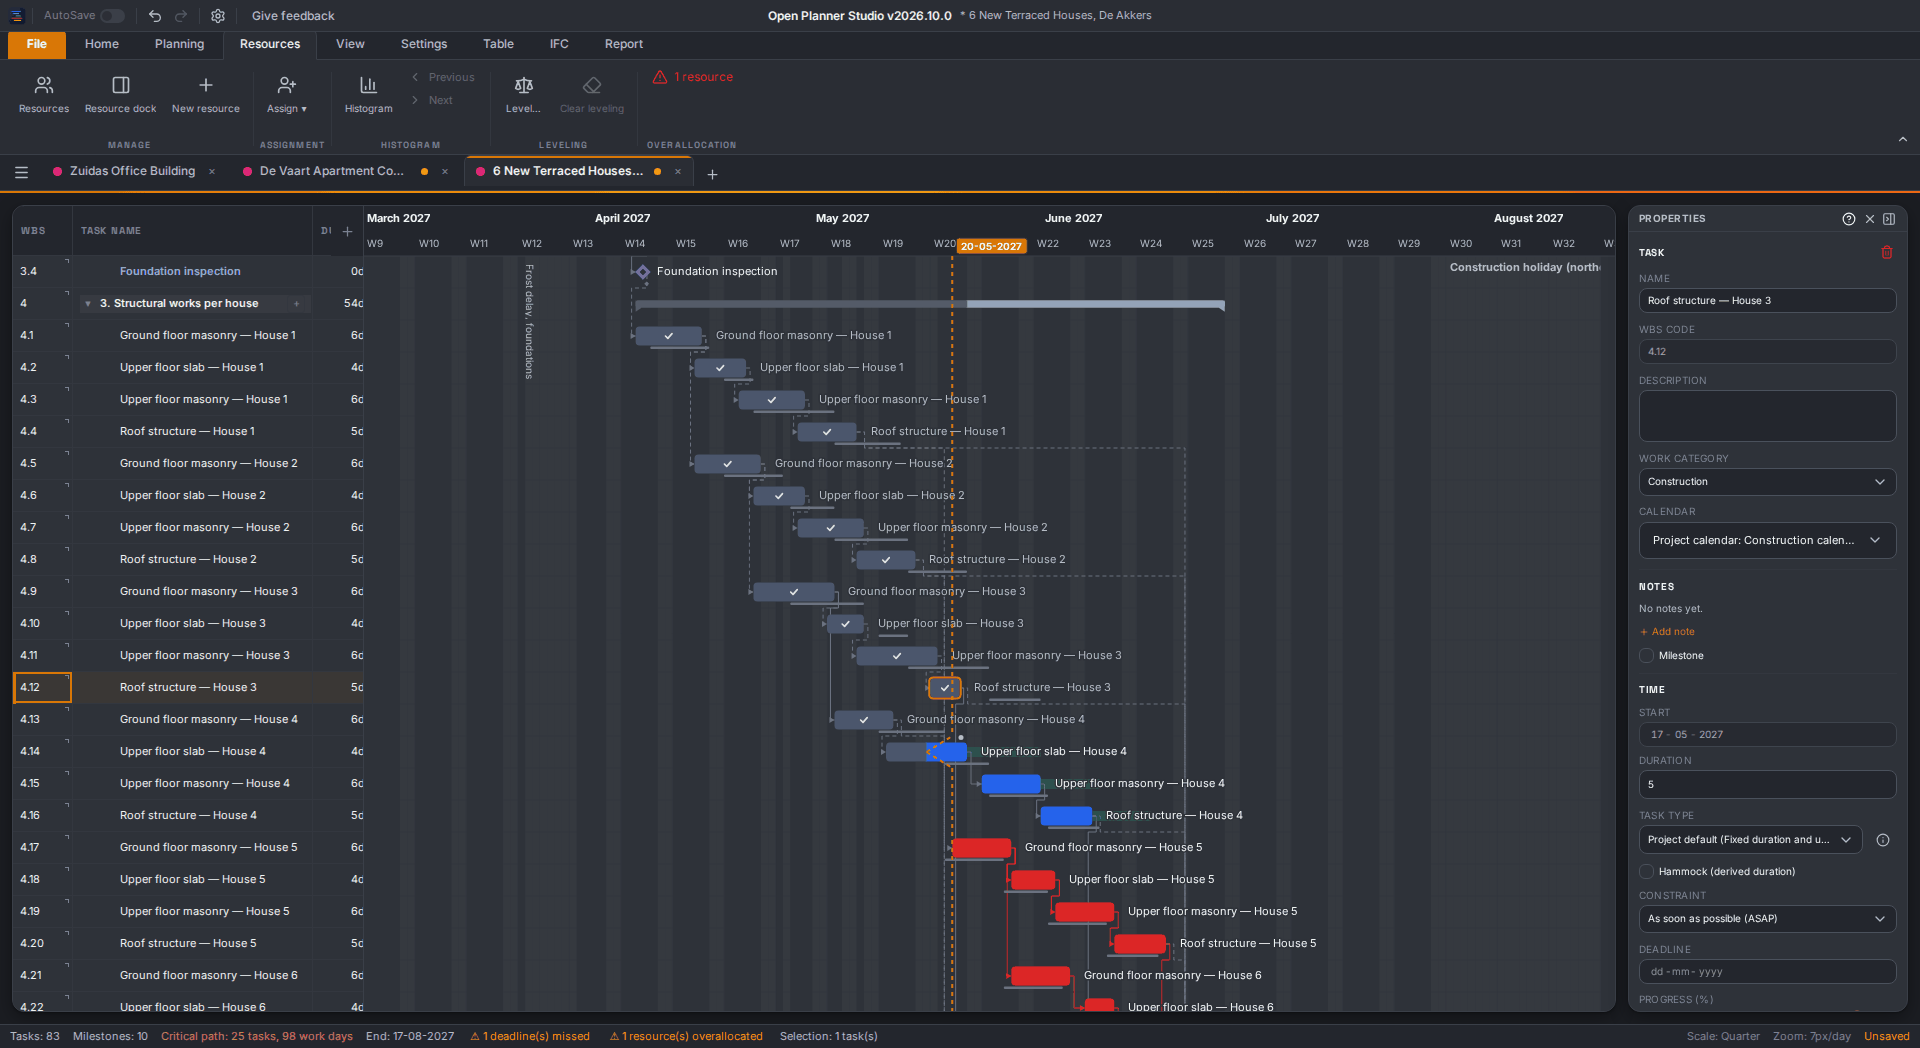Run resource Leveling

[x=523, y=95]
